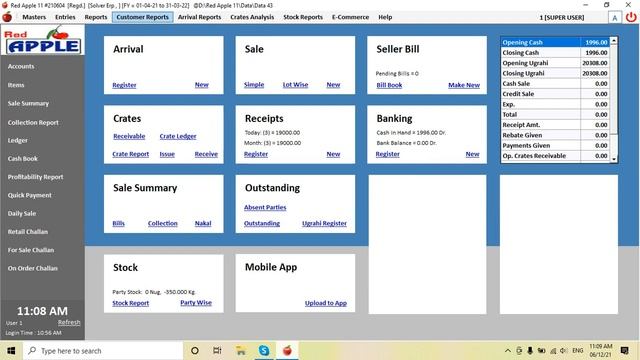This screenshot has width=640, height=360.
Task: Open Profitability Report in the sidebar
Action: point(36,177)
